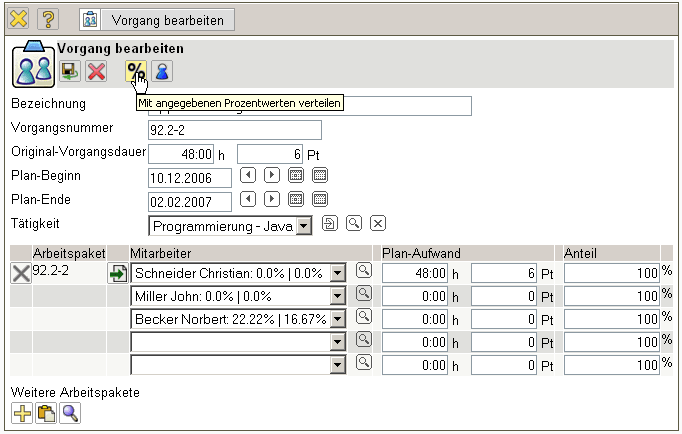682x434 pixels.
Task: Expand the Miller John employee dropdown
Action: coord(338,296)
